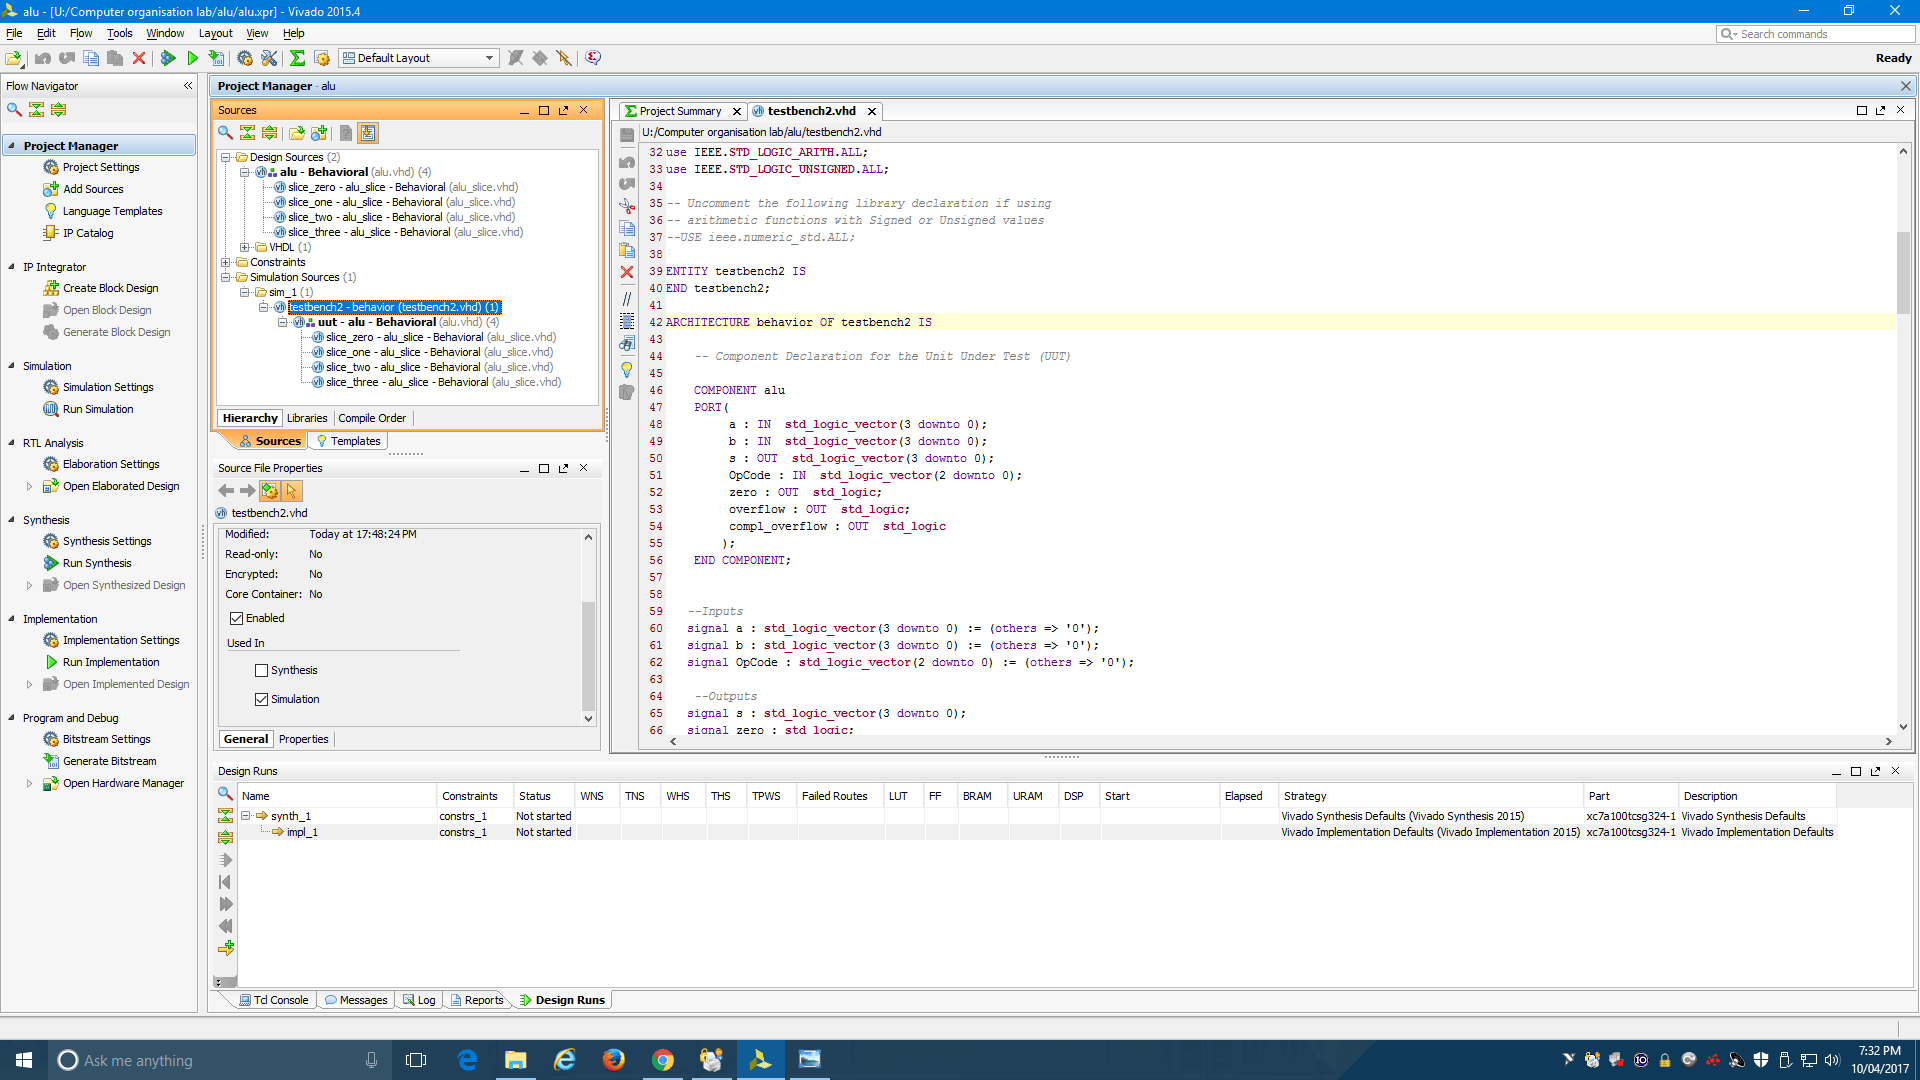
Task: Click Source File Properties scrollbar thumb
Action: click(x=588, y=655)
